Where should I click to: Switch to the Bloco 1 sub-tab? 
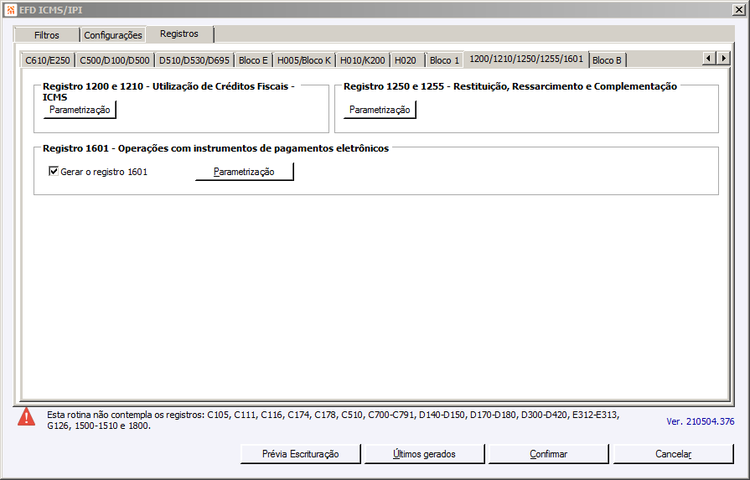click(444, 60)
